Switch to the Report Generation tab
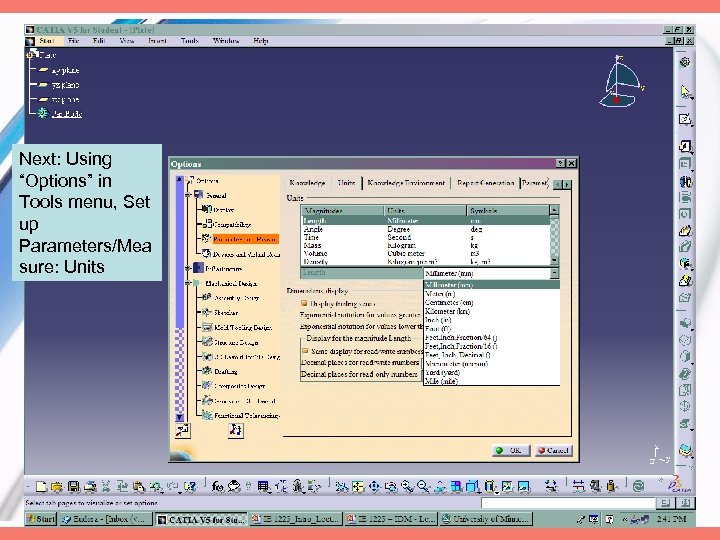 (x=485, y=183)
